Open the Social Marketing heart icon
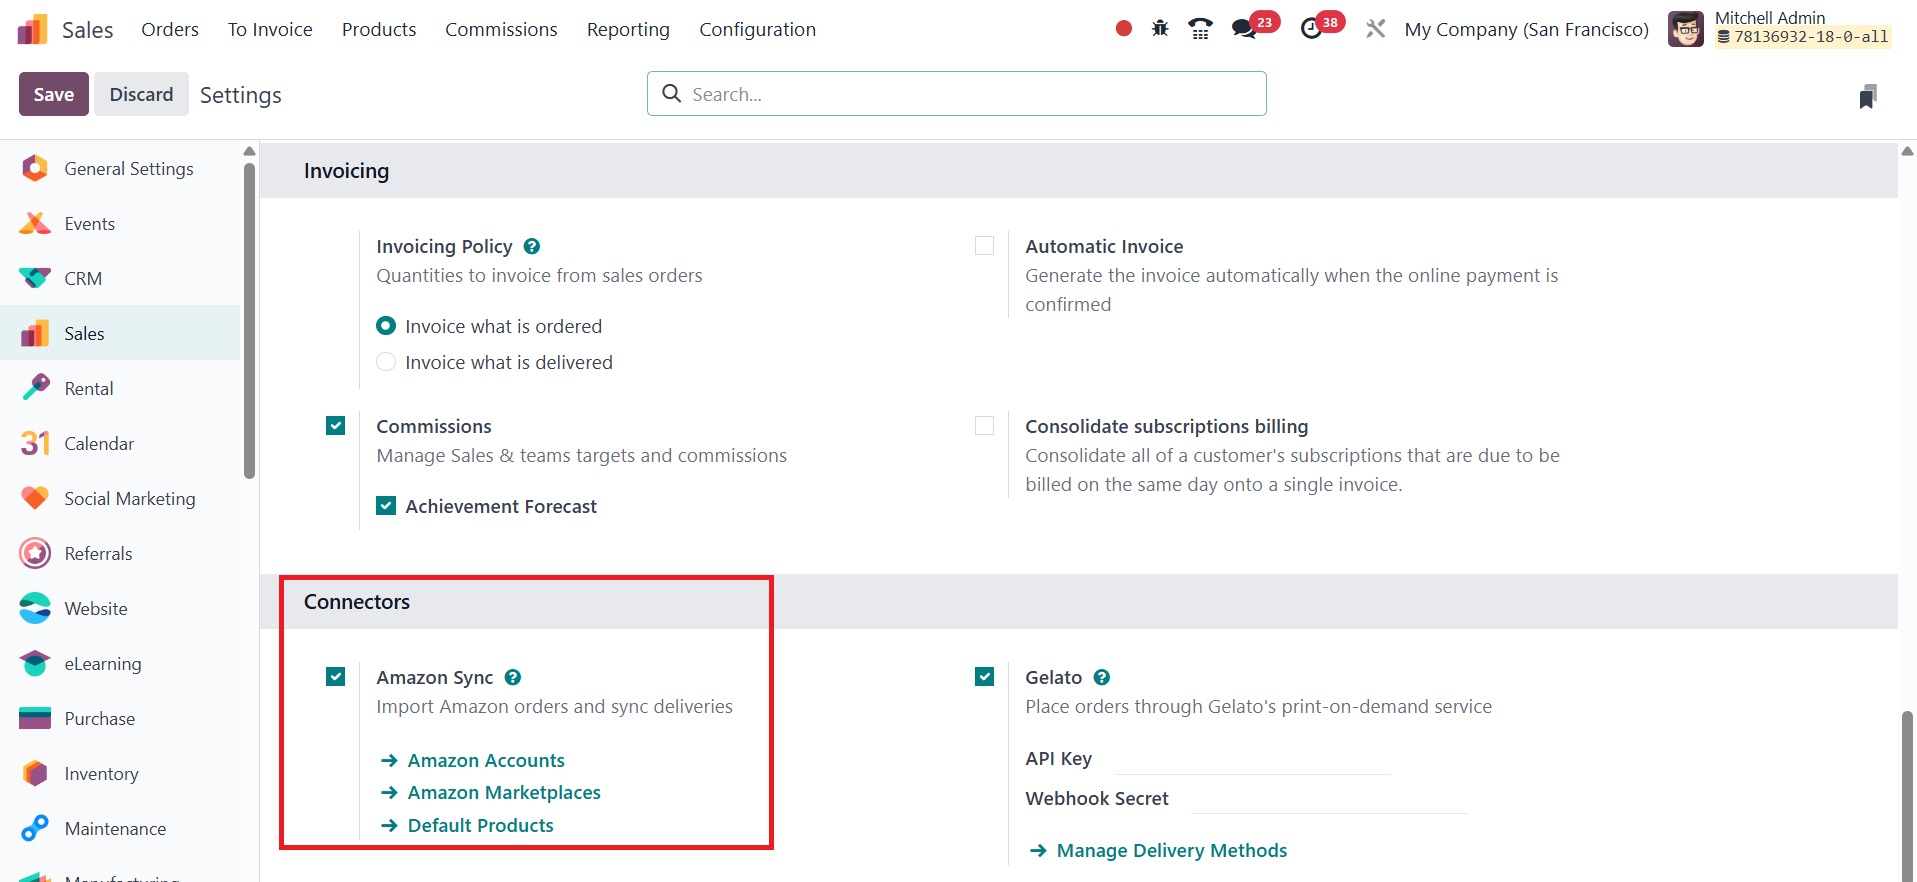The height and width of the screenshot is (882, 1917). click(35, 498)
